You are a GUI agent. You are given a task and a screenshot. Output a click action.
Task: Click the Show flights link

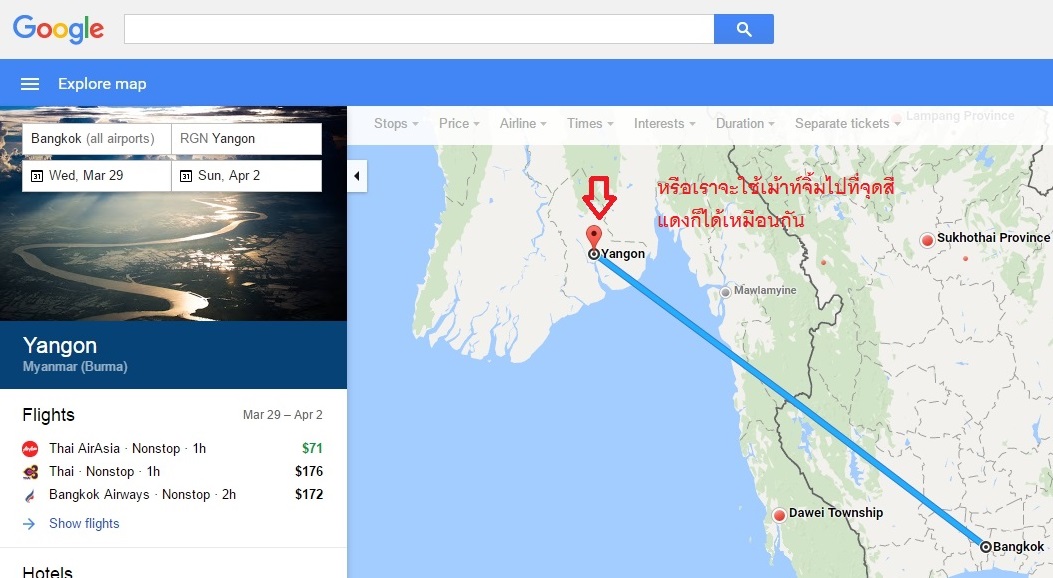84,524
